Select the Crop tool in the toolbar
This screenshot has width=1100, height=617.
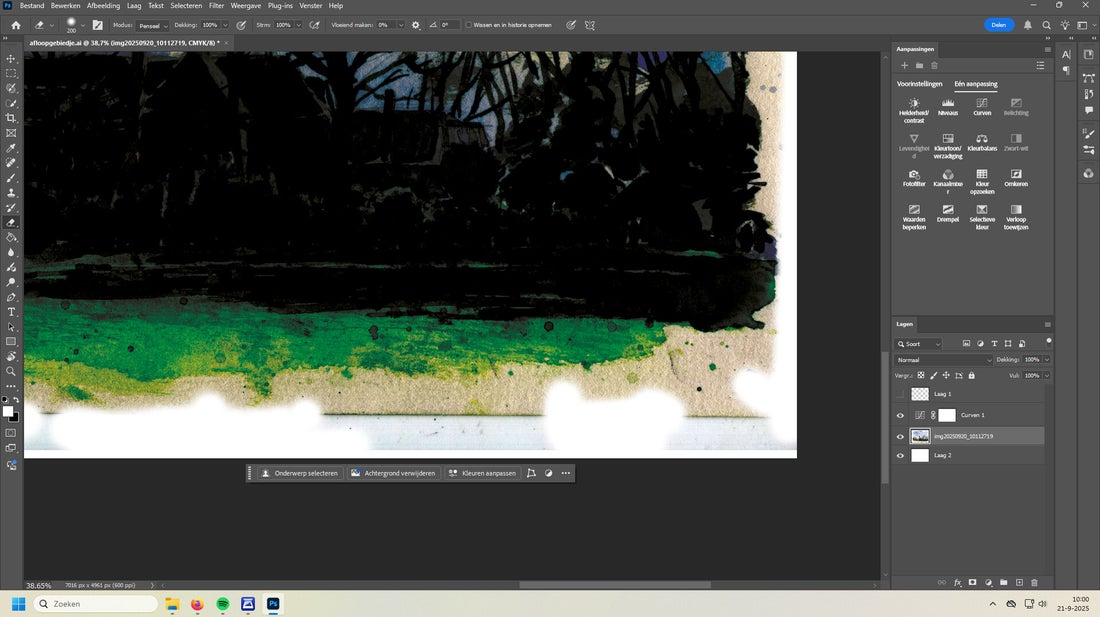click(11, 118)
